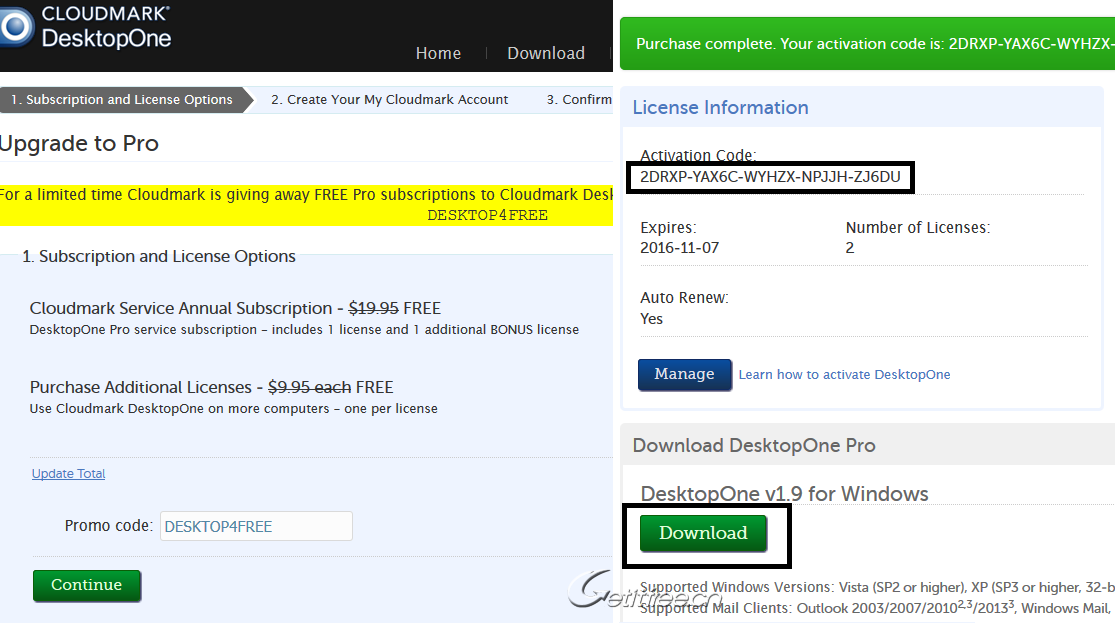Open the Download navigation item

(x=545, y=53)
